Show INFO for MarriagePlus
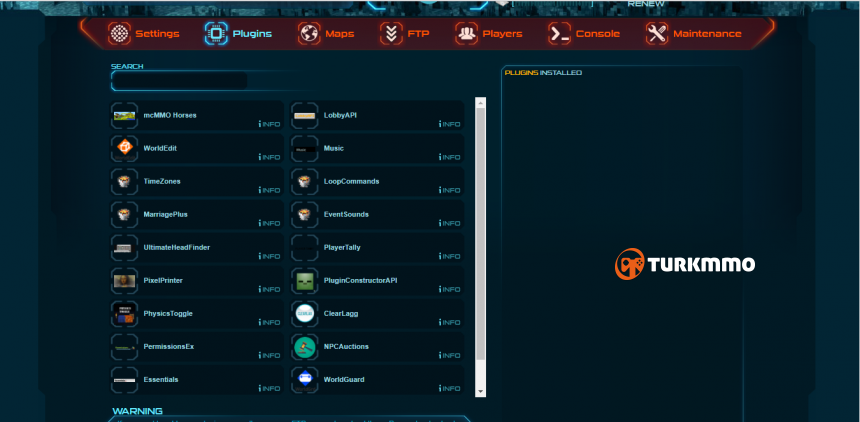The width and height of the screenshot is (860, 422). [x=269, y=223]
